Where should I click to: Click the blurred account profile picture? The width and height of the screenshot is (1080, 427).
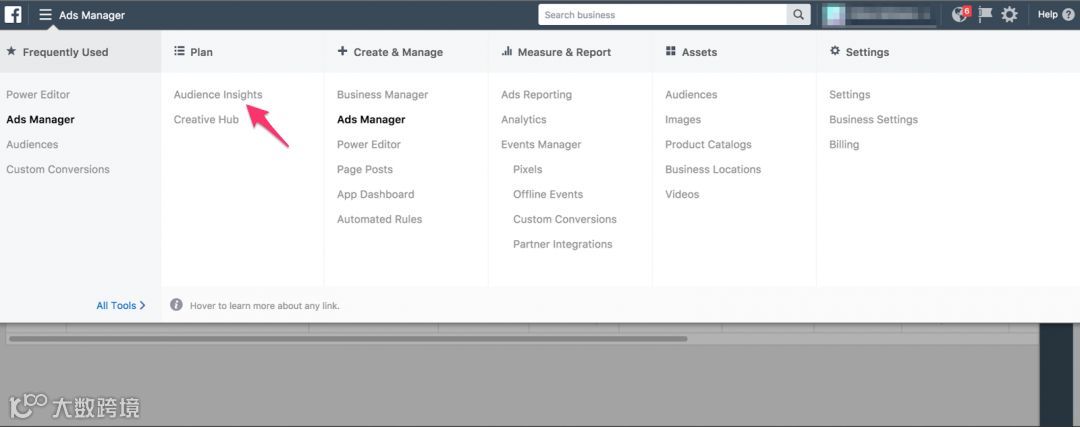point(835,14)
